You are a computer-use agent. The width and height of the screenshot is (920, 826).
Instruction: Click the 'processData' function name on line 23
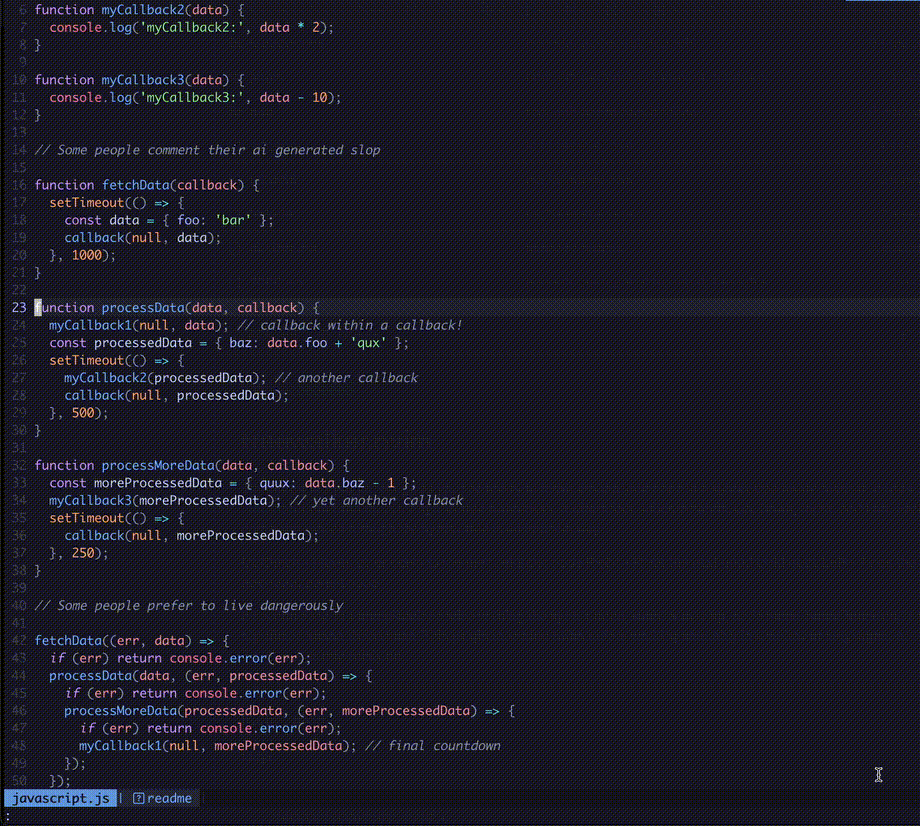pyautogui.click(x=143, y=307)
